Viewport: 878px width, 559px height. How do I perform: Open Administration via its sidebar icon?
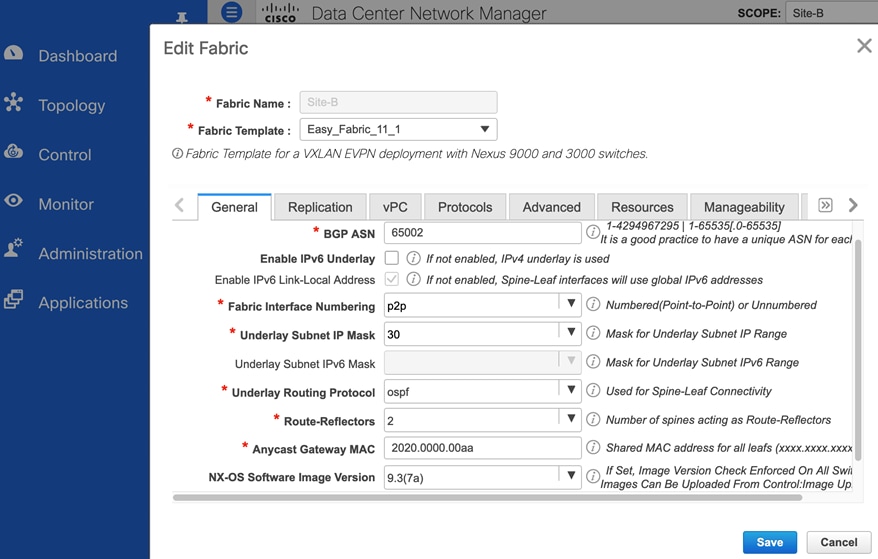[14, 250]
